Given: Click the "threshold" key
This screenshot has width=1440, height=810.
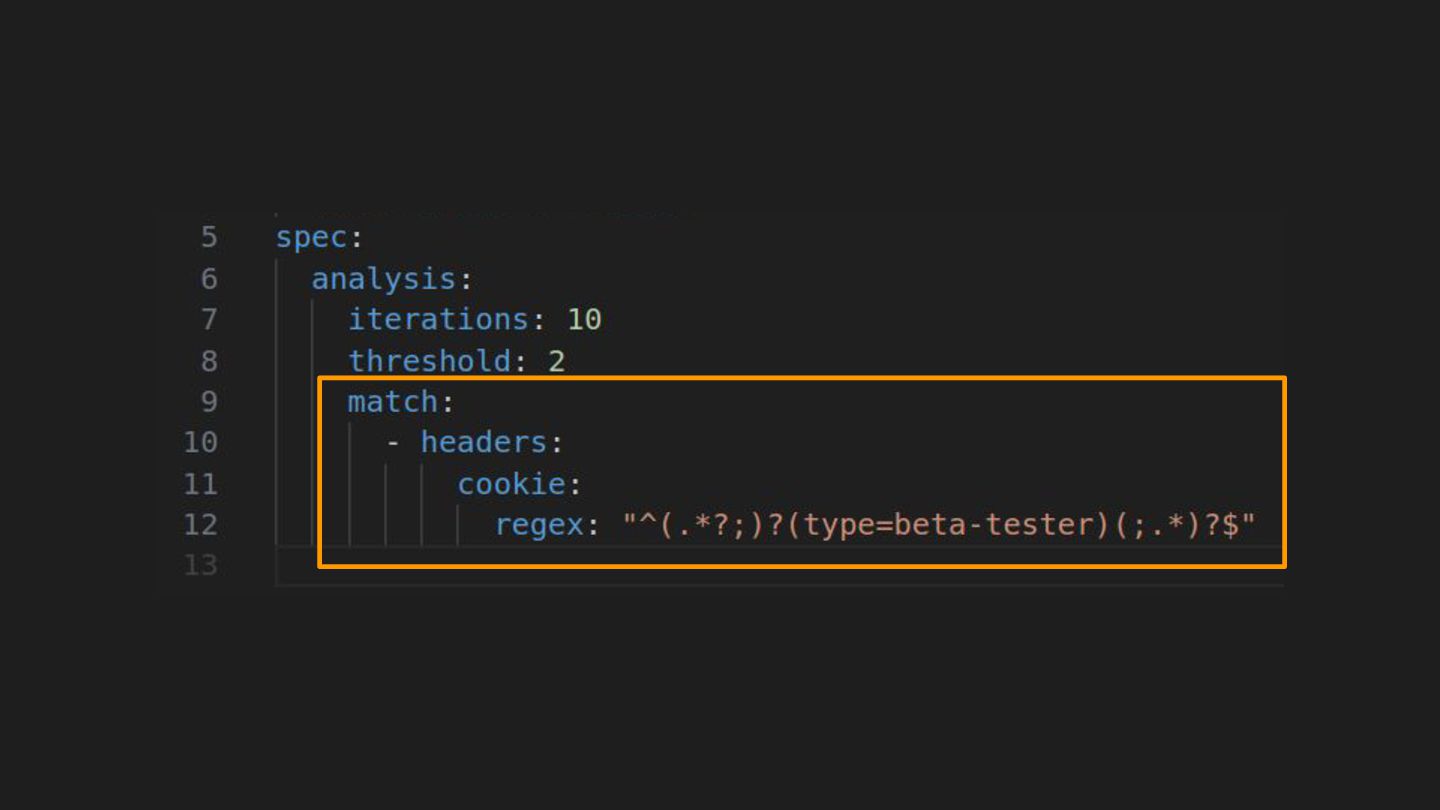Looking at the screenshot, I should 429,360.
